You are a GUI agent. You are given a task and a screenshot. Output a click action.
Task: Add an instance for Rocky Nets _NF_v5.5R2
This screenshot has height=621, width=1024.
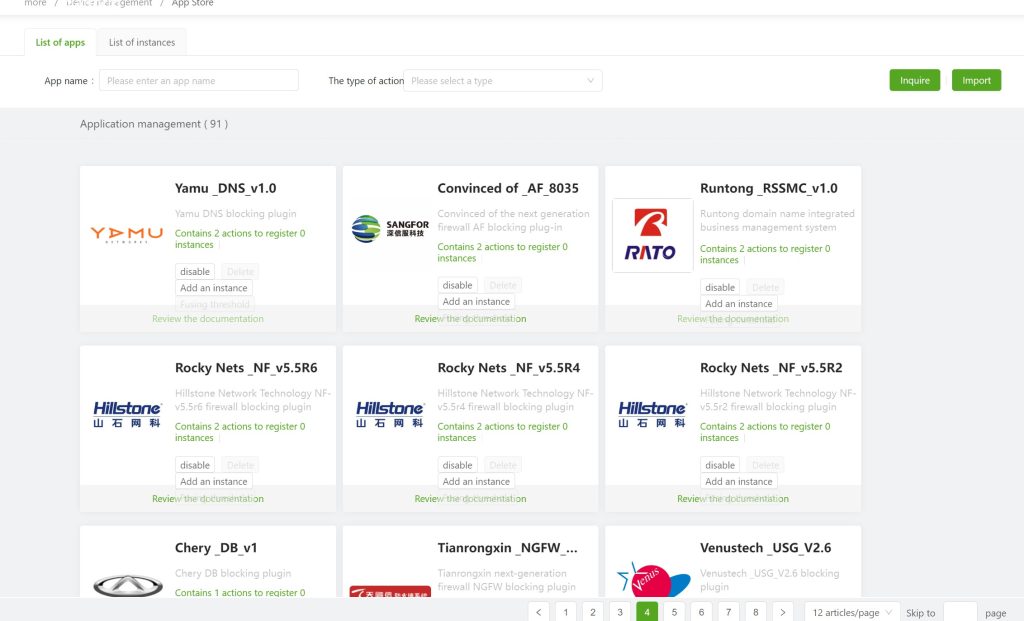pos(739,481)
